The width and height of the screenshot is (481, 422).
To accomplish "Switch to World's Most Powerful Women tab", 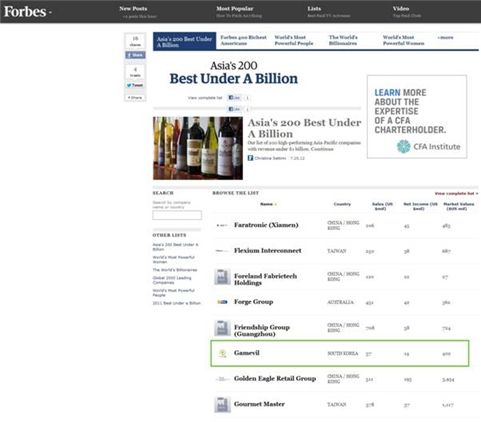I will coord(403,40).
